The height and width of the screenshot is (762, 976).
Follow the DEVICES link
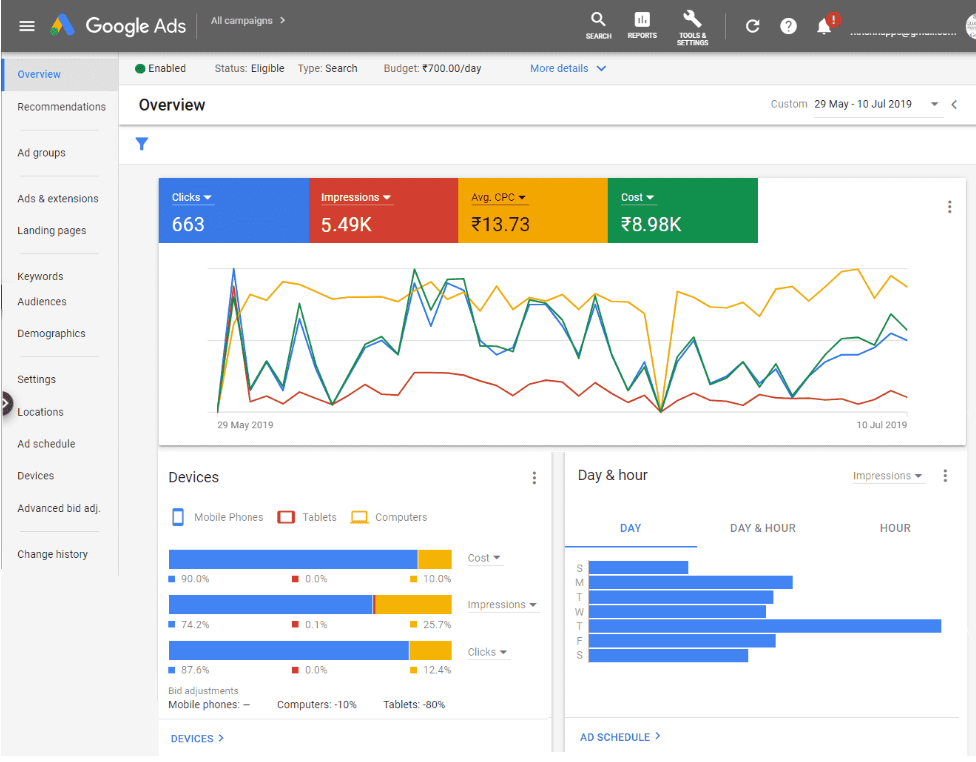[197, 738]
